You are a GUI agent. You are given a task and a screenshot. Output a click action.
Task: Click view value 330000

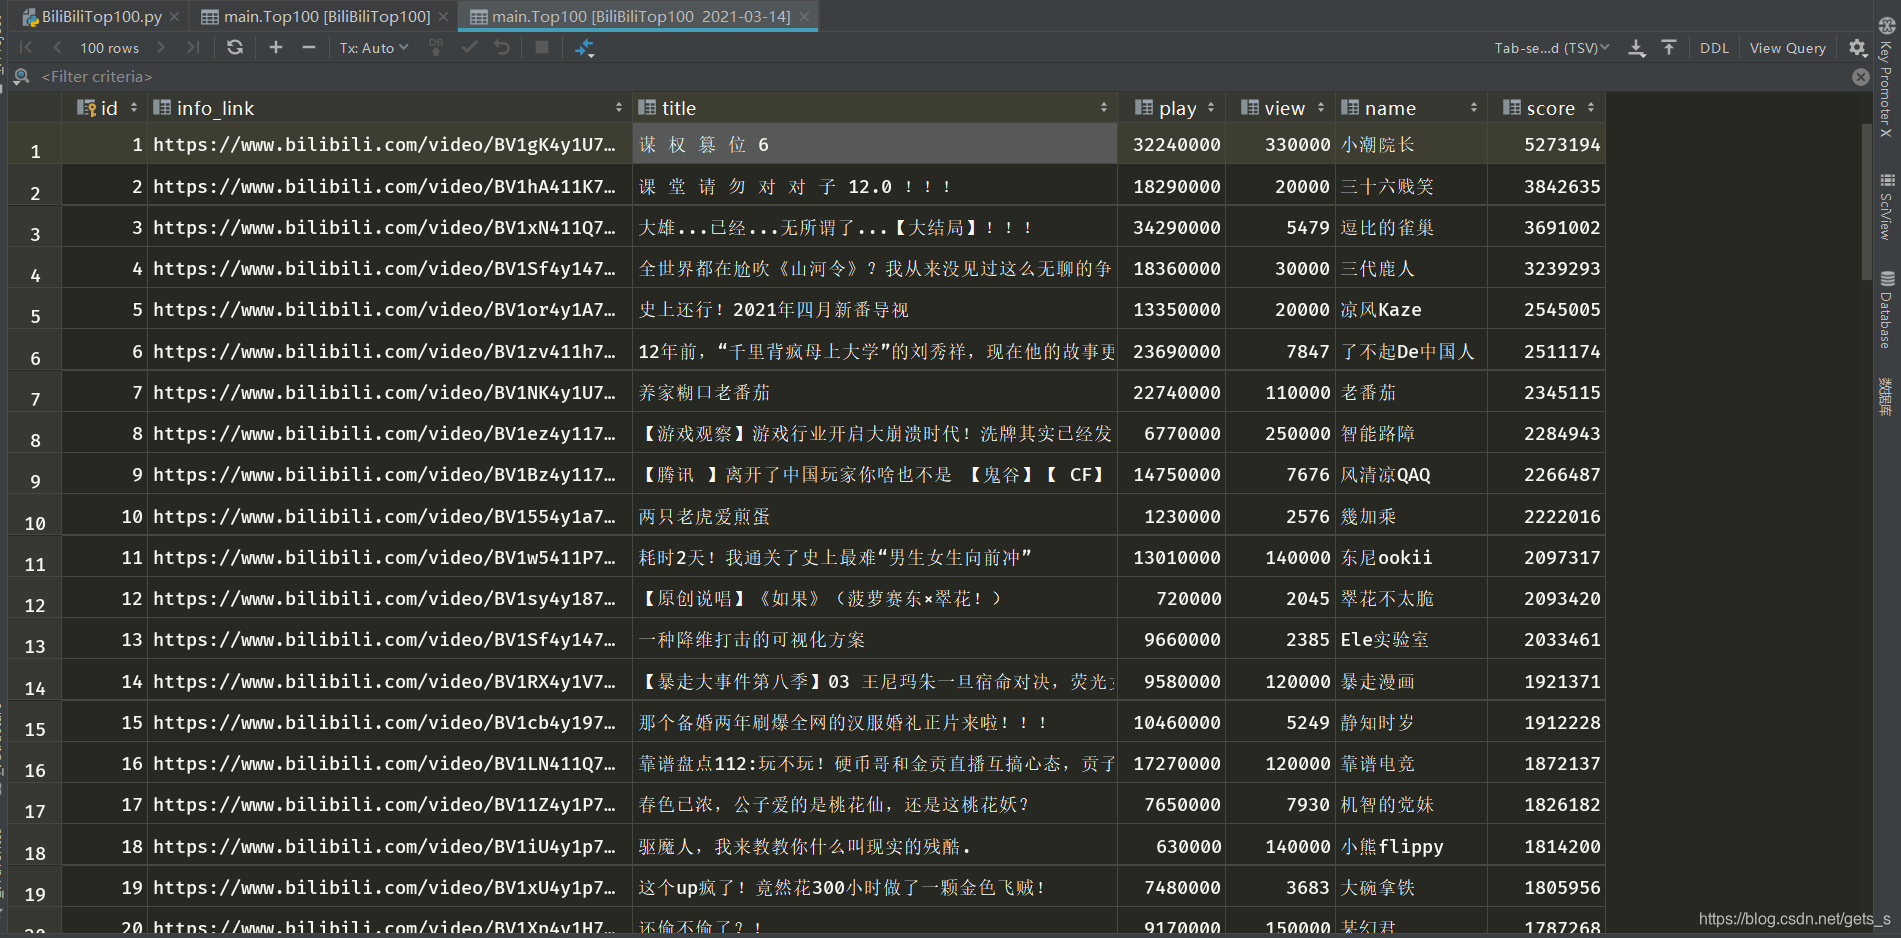pos(1281,145)
